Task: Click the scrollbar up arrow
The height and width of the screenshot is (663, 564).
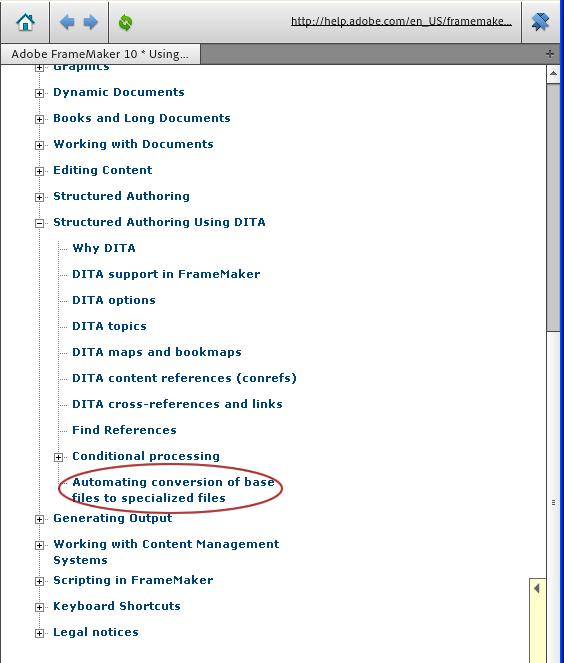Action: tap(553, 74)
